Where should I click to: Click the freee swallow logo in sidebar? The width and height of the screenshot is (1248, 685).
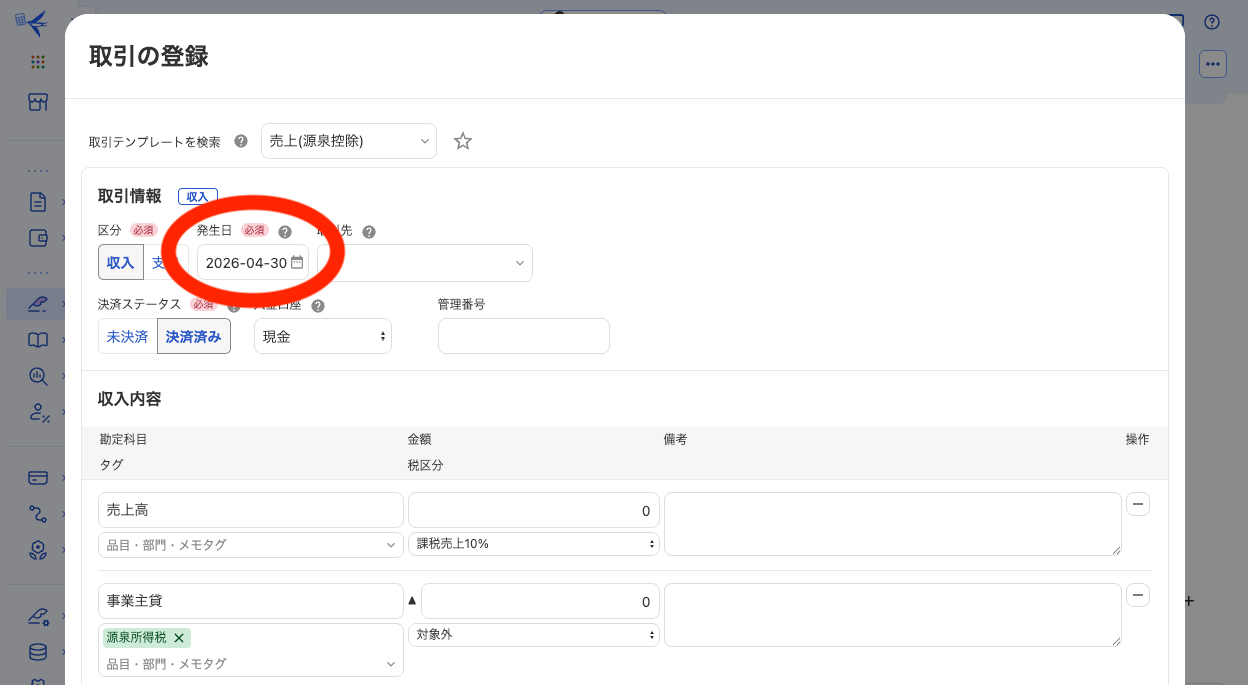32,22
